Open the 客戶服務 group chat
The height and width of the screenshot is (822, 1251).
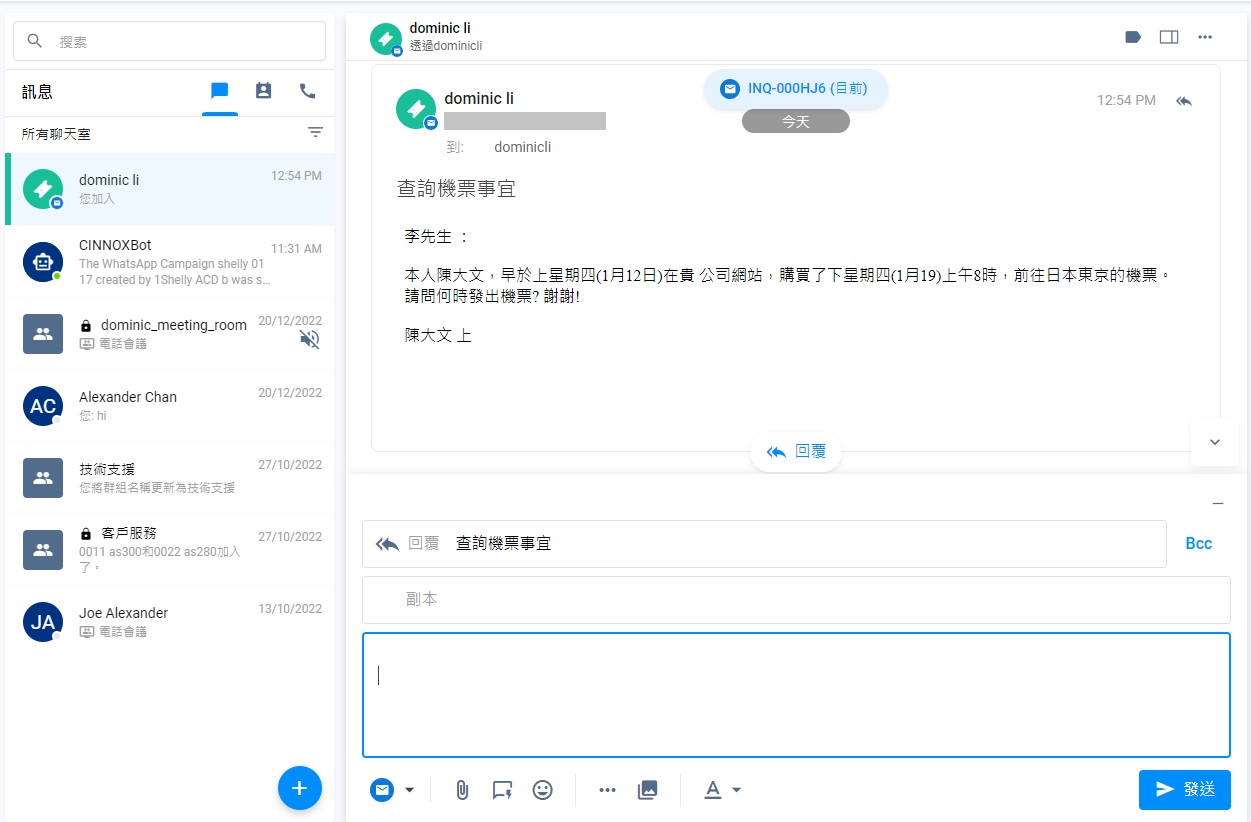click(x=169, y=549)
